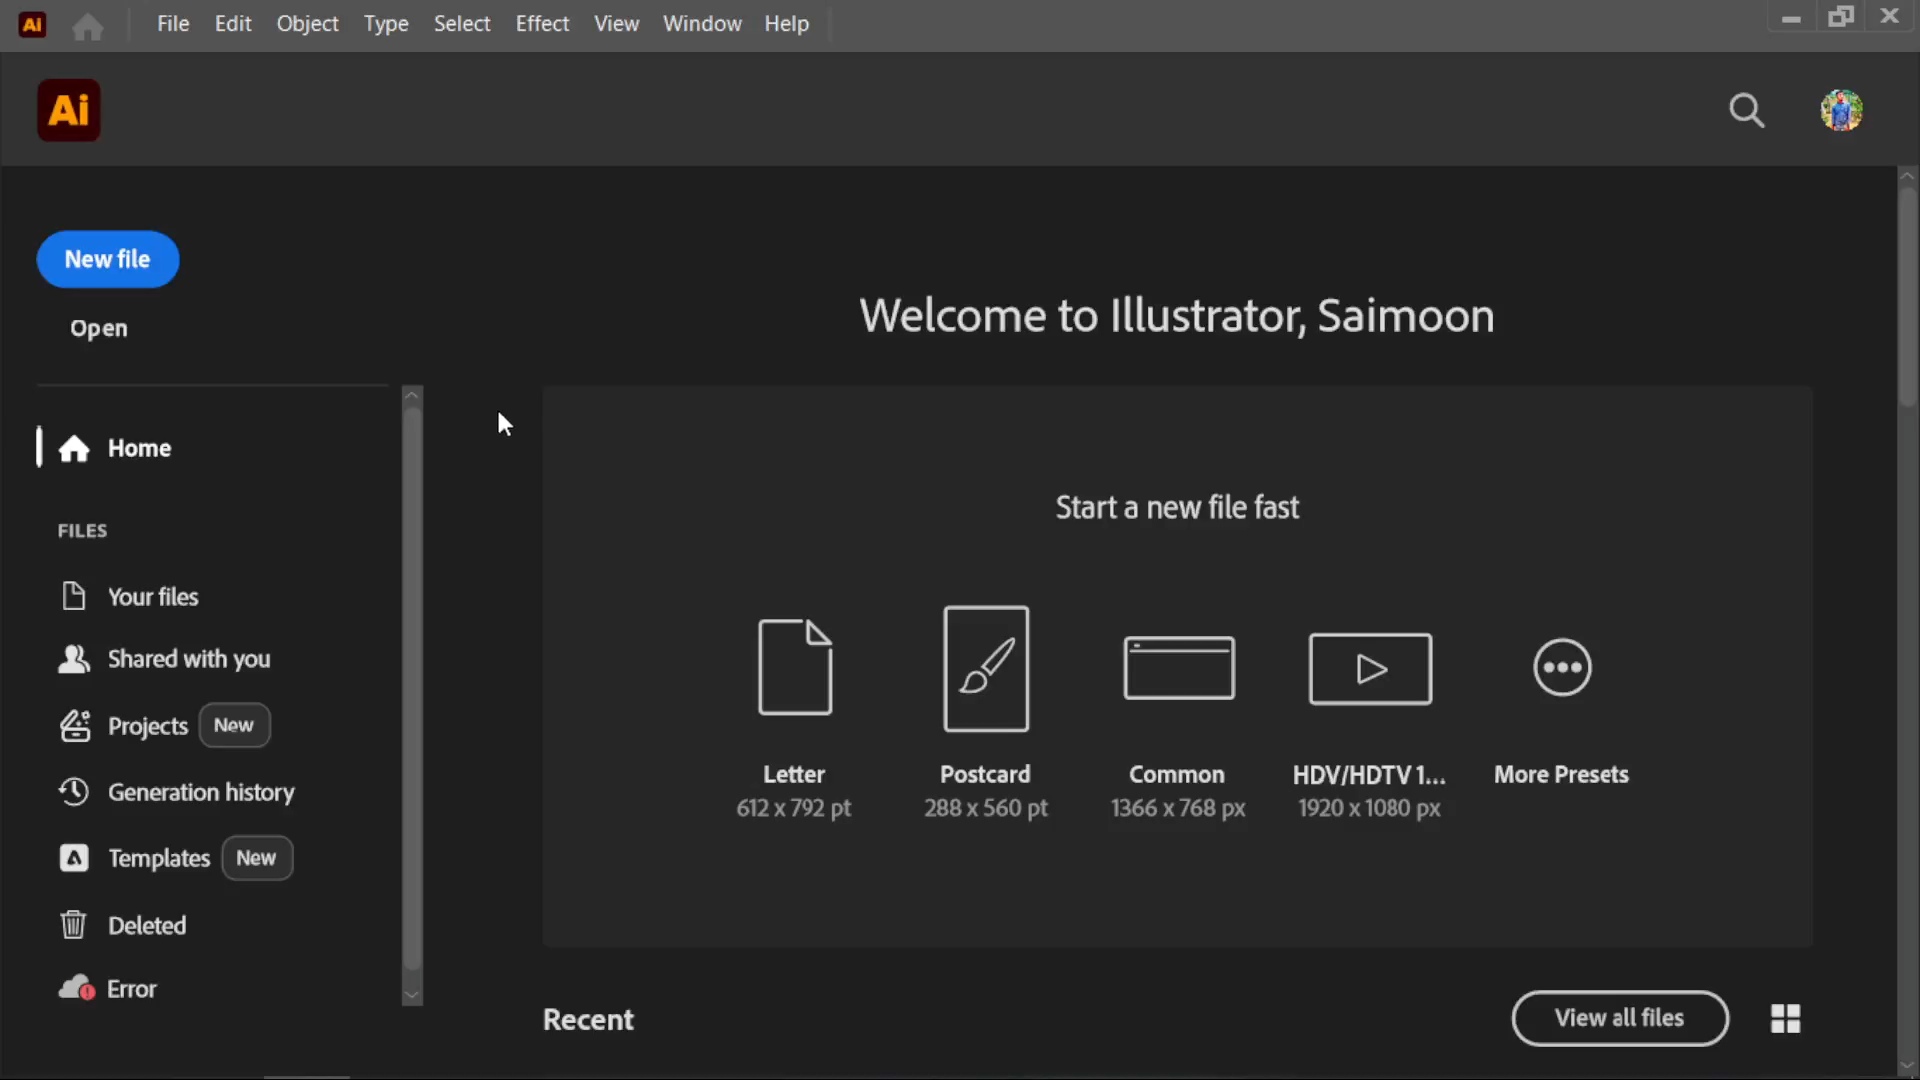Screen dimensions: 1920x1080
Task: Click the New badge beside Projects
Action: point(234,726)
